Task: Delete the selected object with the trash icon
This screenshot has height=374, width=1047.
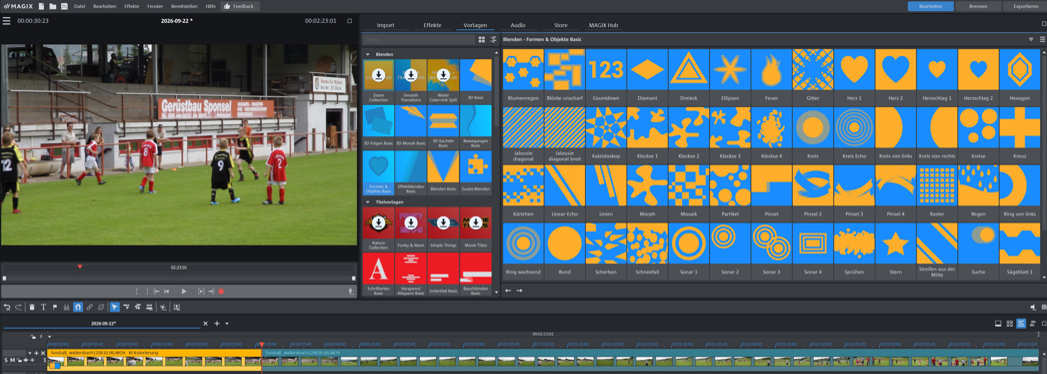Action: coord(32,307)
